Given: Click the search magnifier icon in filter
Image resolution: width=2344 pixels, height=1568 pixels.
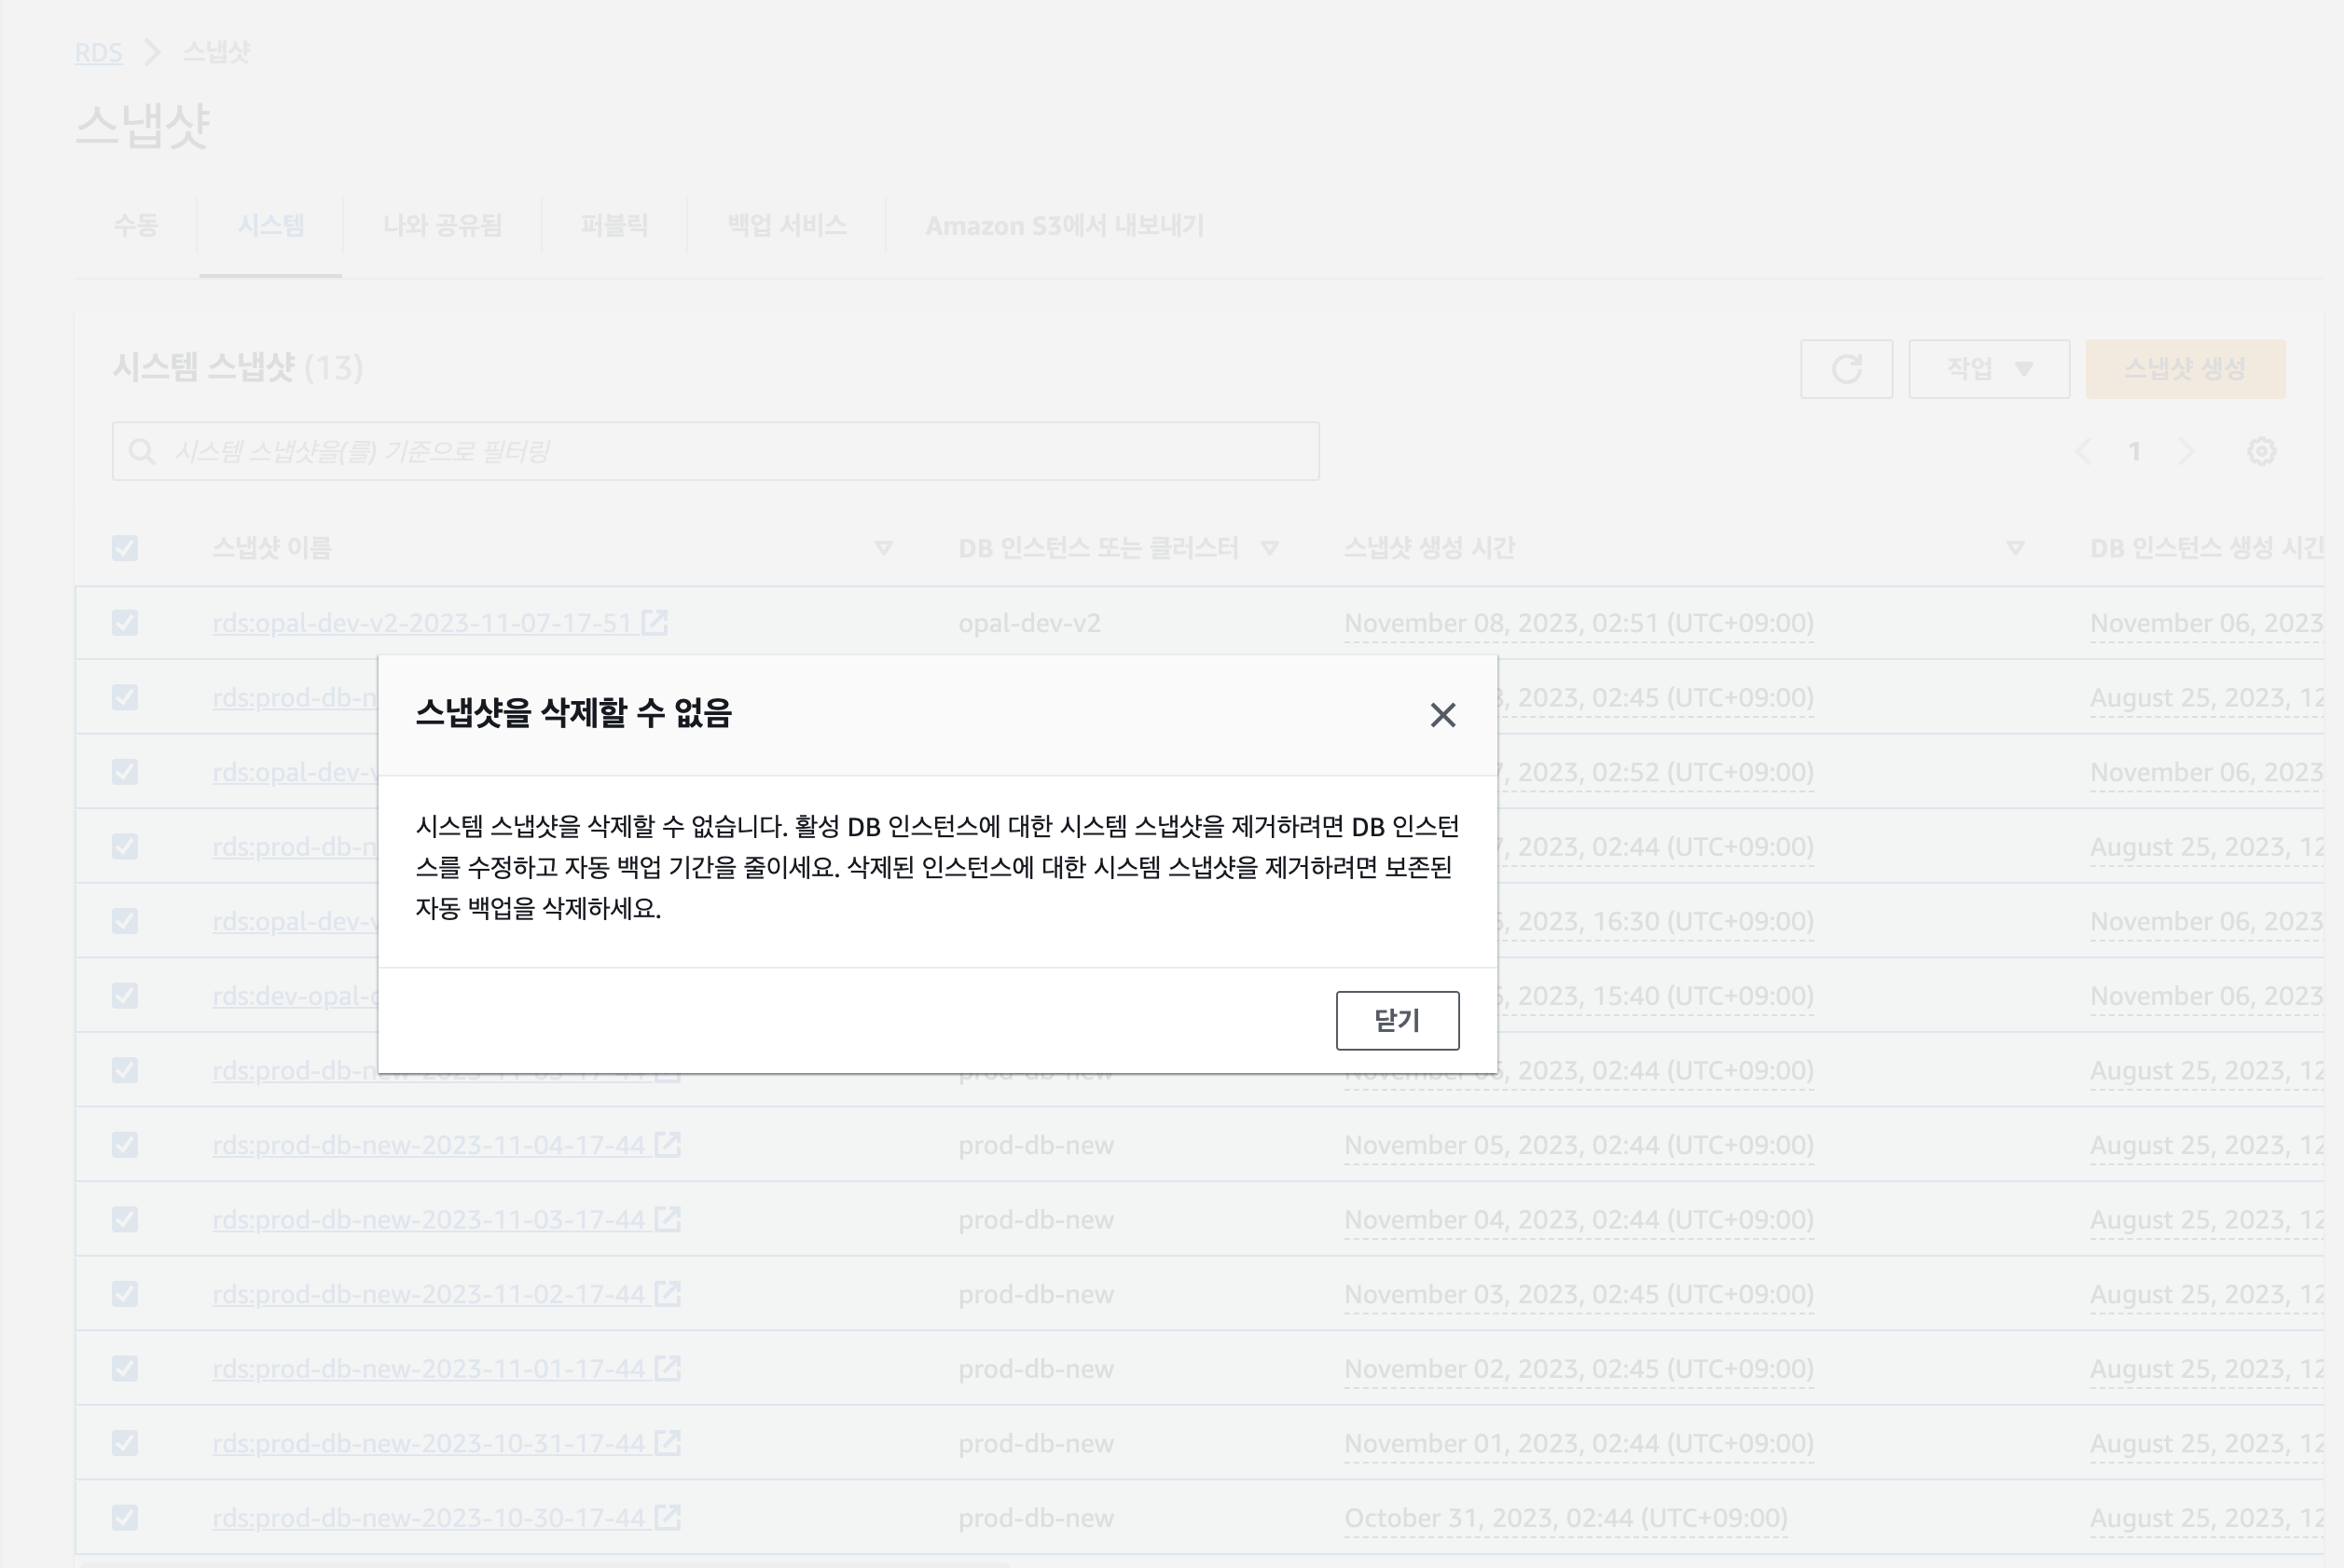Looking at the screenshot, I should [142, 452].
